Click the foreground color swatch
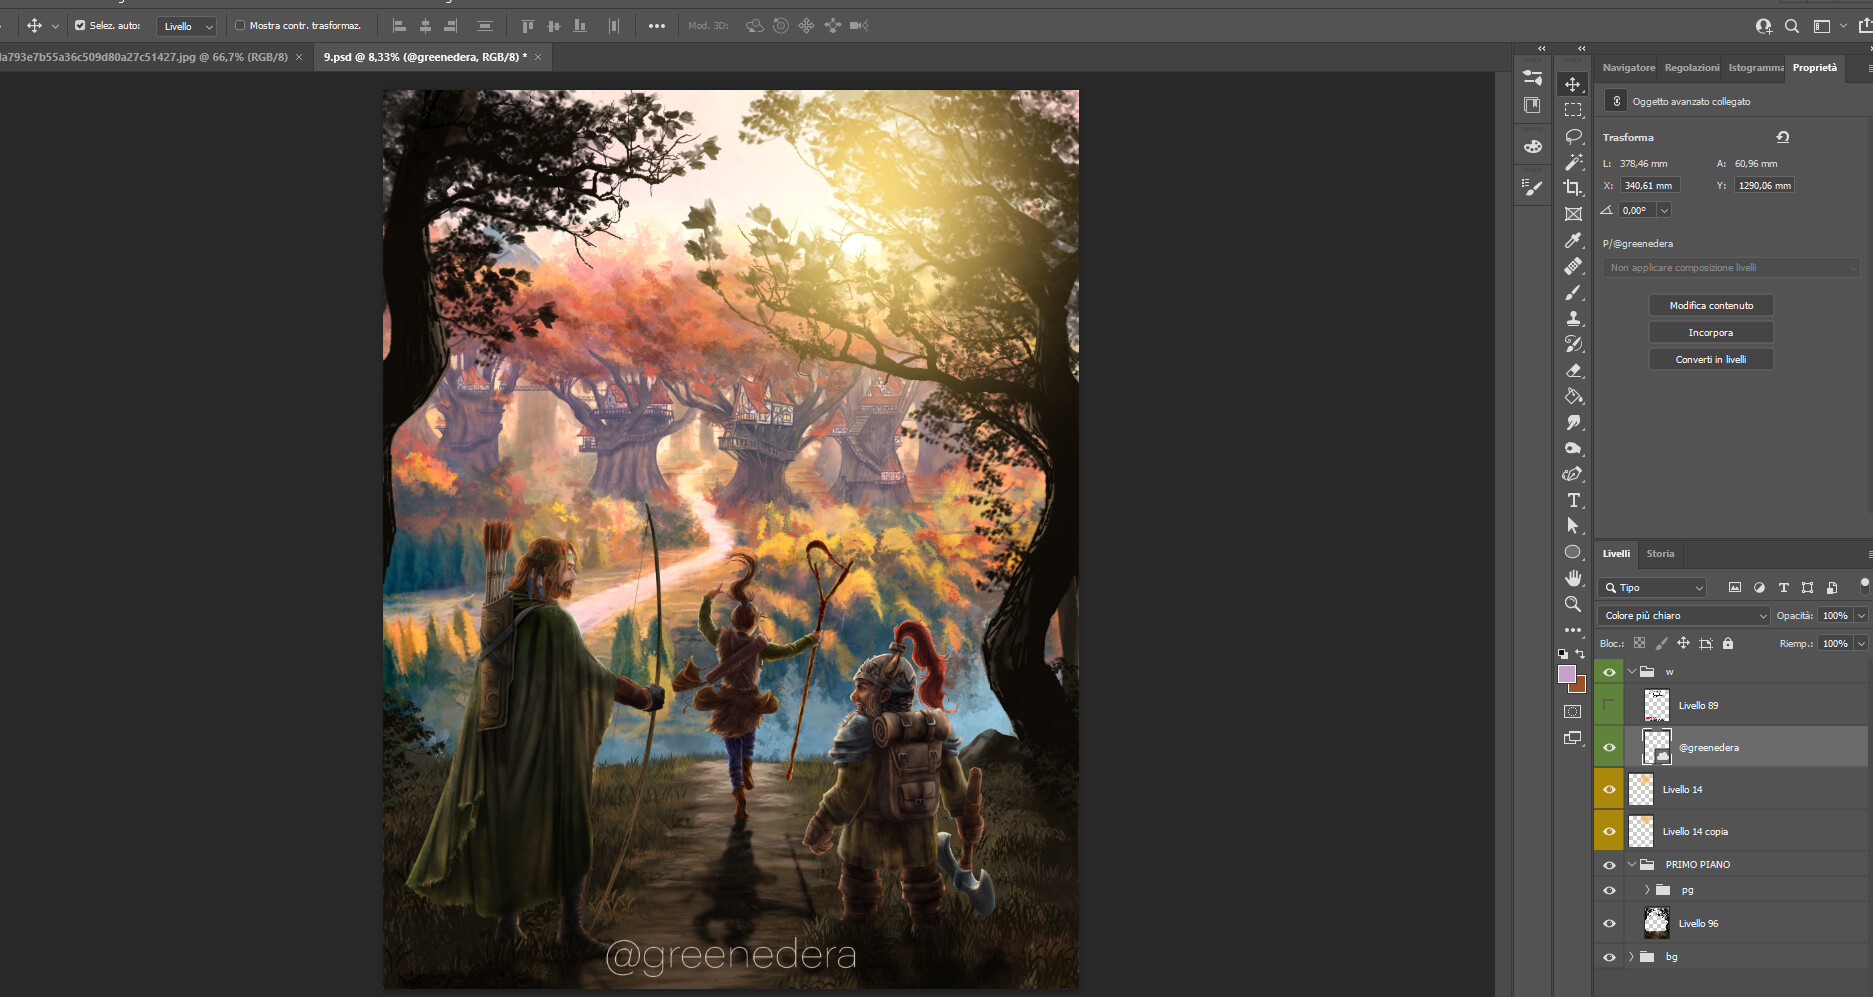The image size is (1873, 997). click(1566, 674)
